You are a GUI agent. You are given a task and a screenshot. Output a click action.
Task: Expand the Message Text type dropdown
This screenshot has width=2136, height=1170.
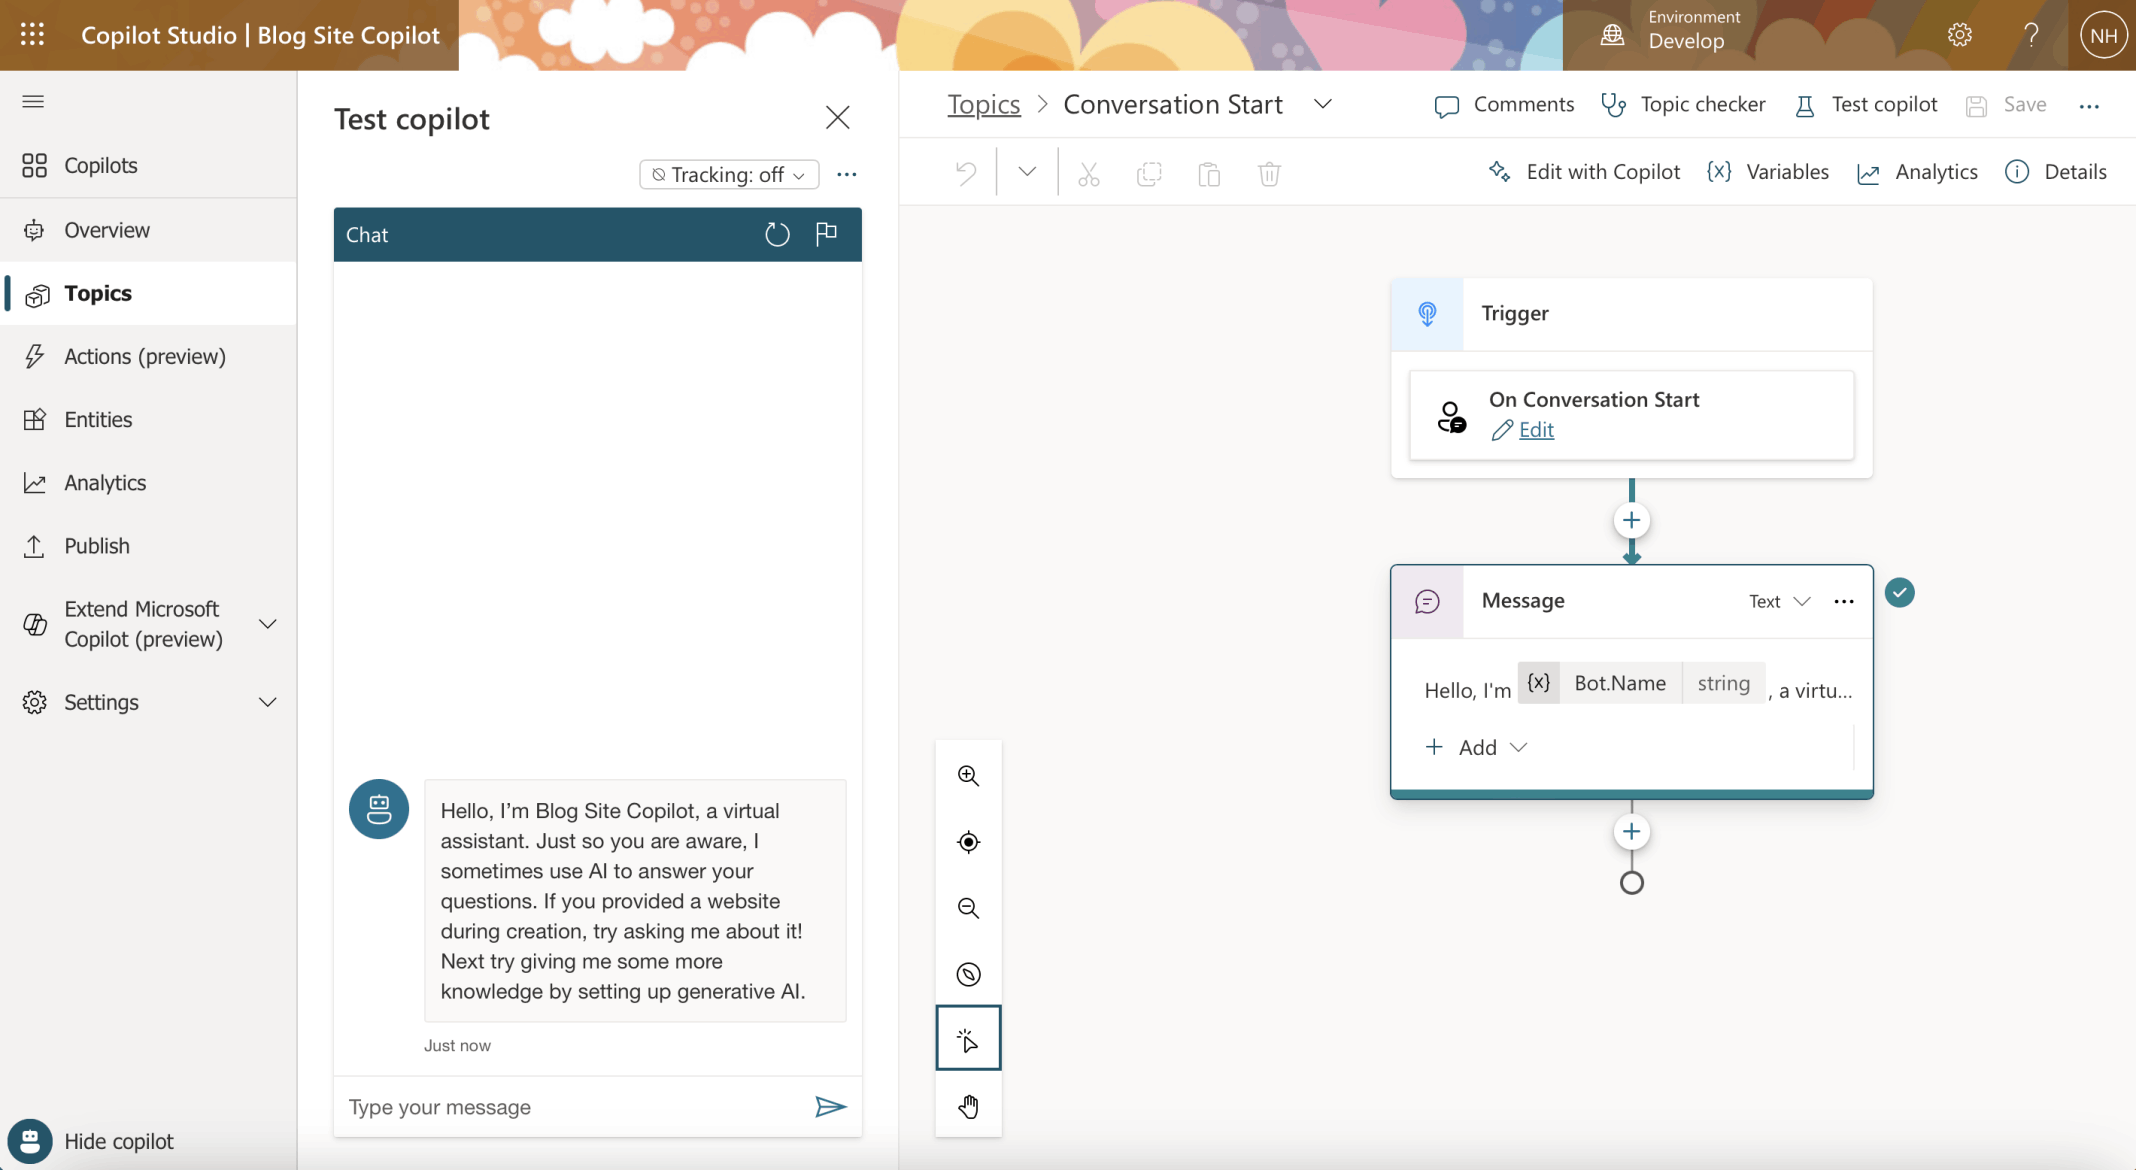(1779, 601)
